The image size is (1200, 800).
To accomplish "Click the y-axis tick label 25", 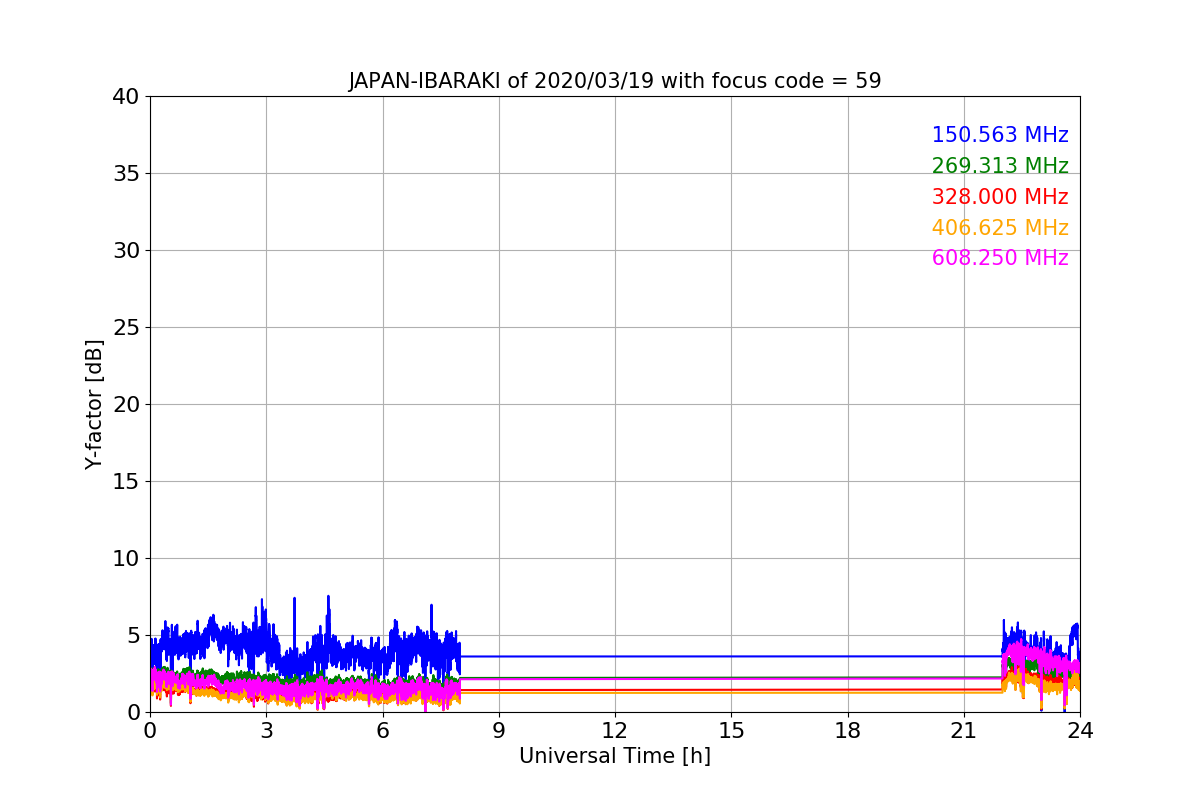I will tap(126, 328).
